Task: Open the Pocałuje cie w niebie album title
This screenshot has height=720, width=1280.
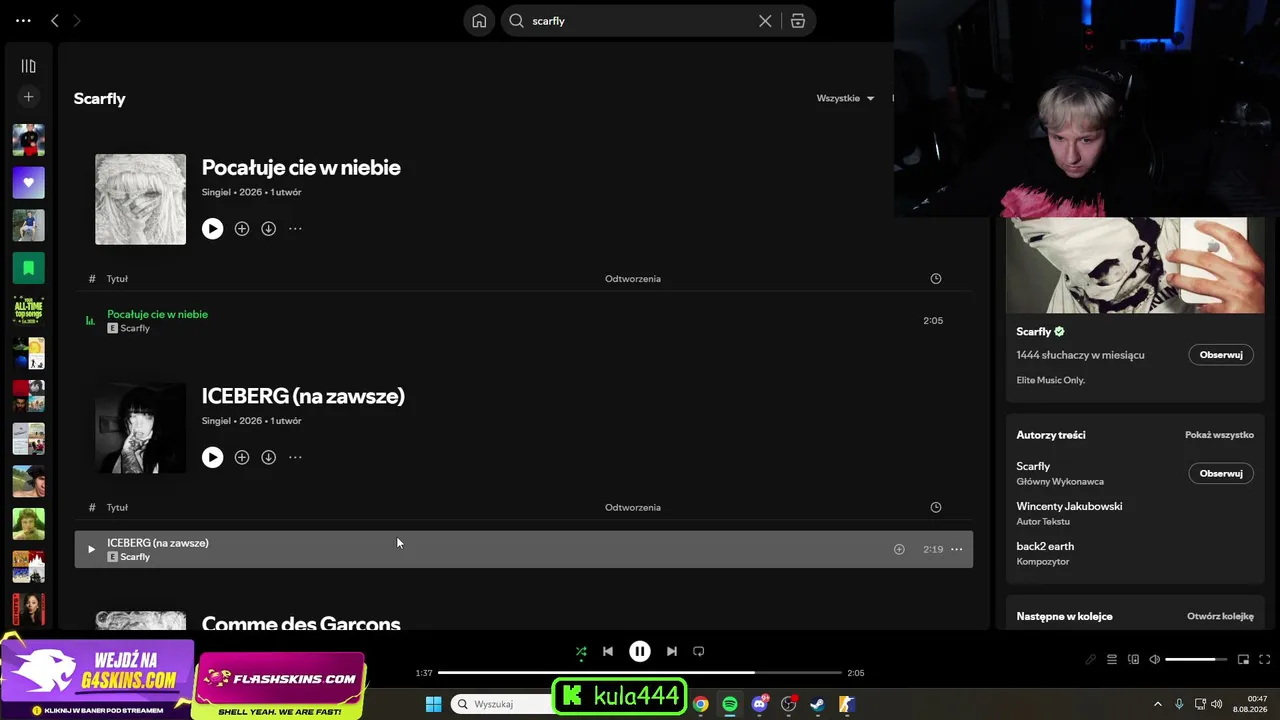Action: [301, 167]
